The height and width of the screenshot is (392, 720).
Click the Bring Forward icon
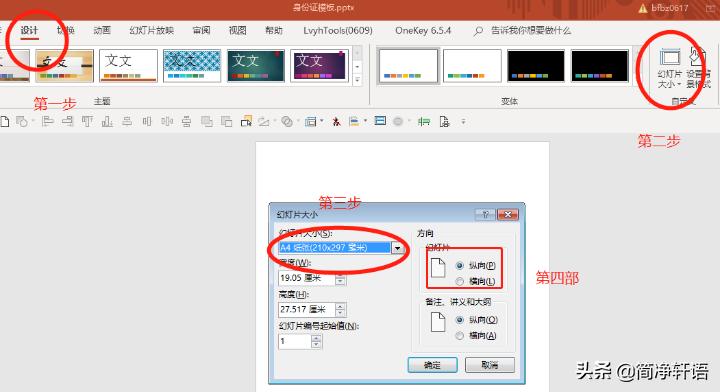[x=207, y=122]
